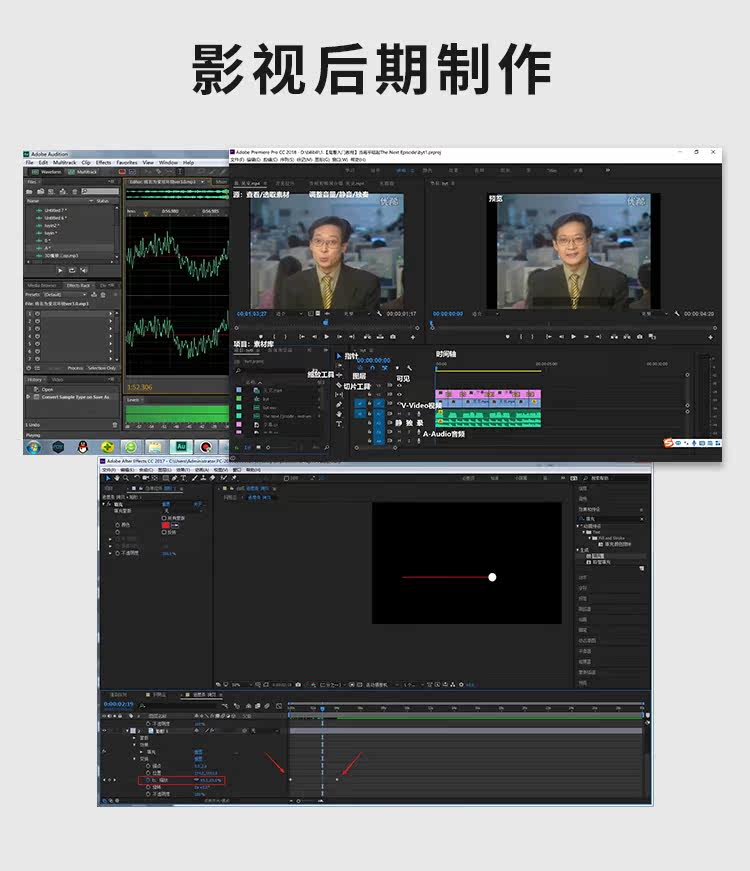Select the Razor tool in Premiere toolbar
This screenshot has height=871, width=750.
tap(338, 385)
